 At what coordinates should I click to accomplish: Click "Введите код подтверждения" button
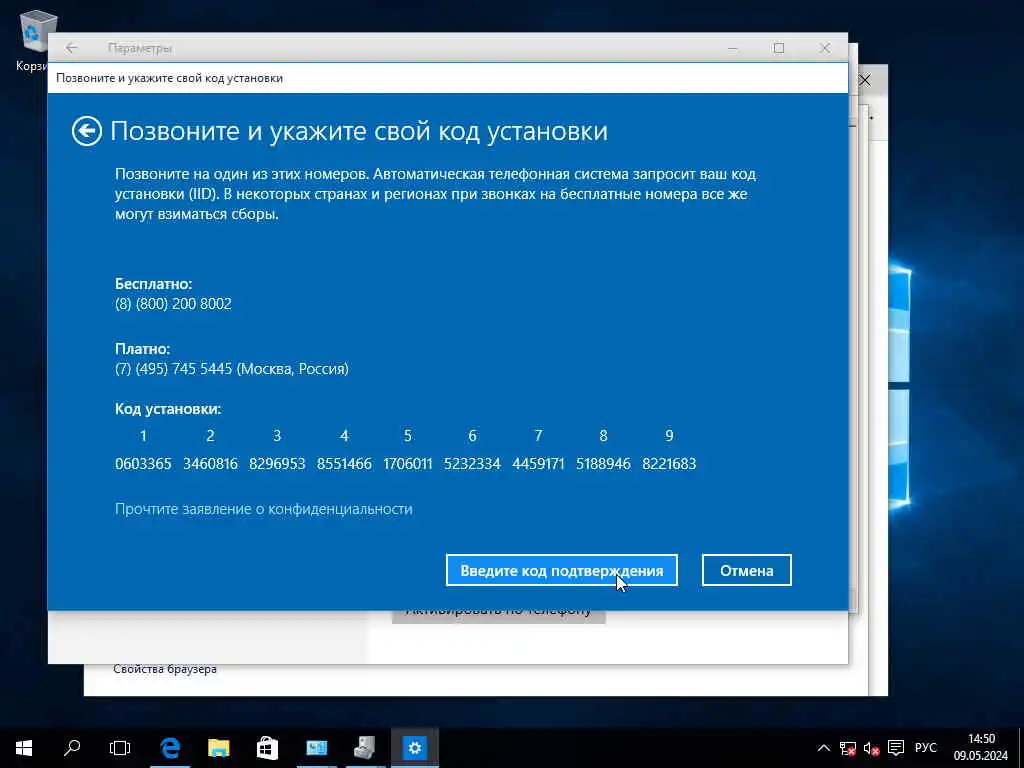coord(562,570)
